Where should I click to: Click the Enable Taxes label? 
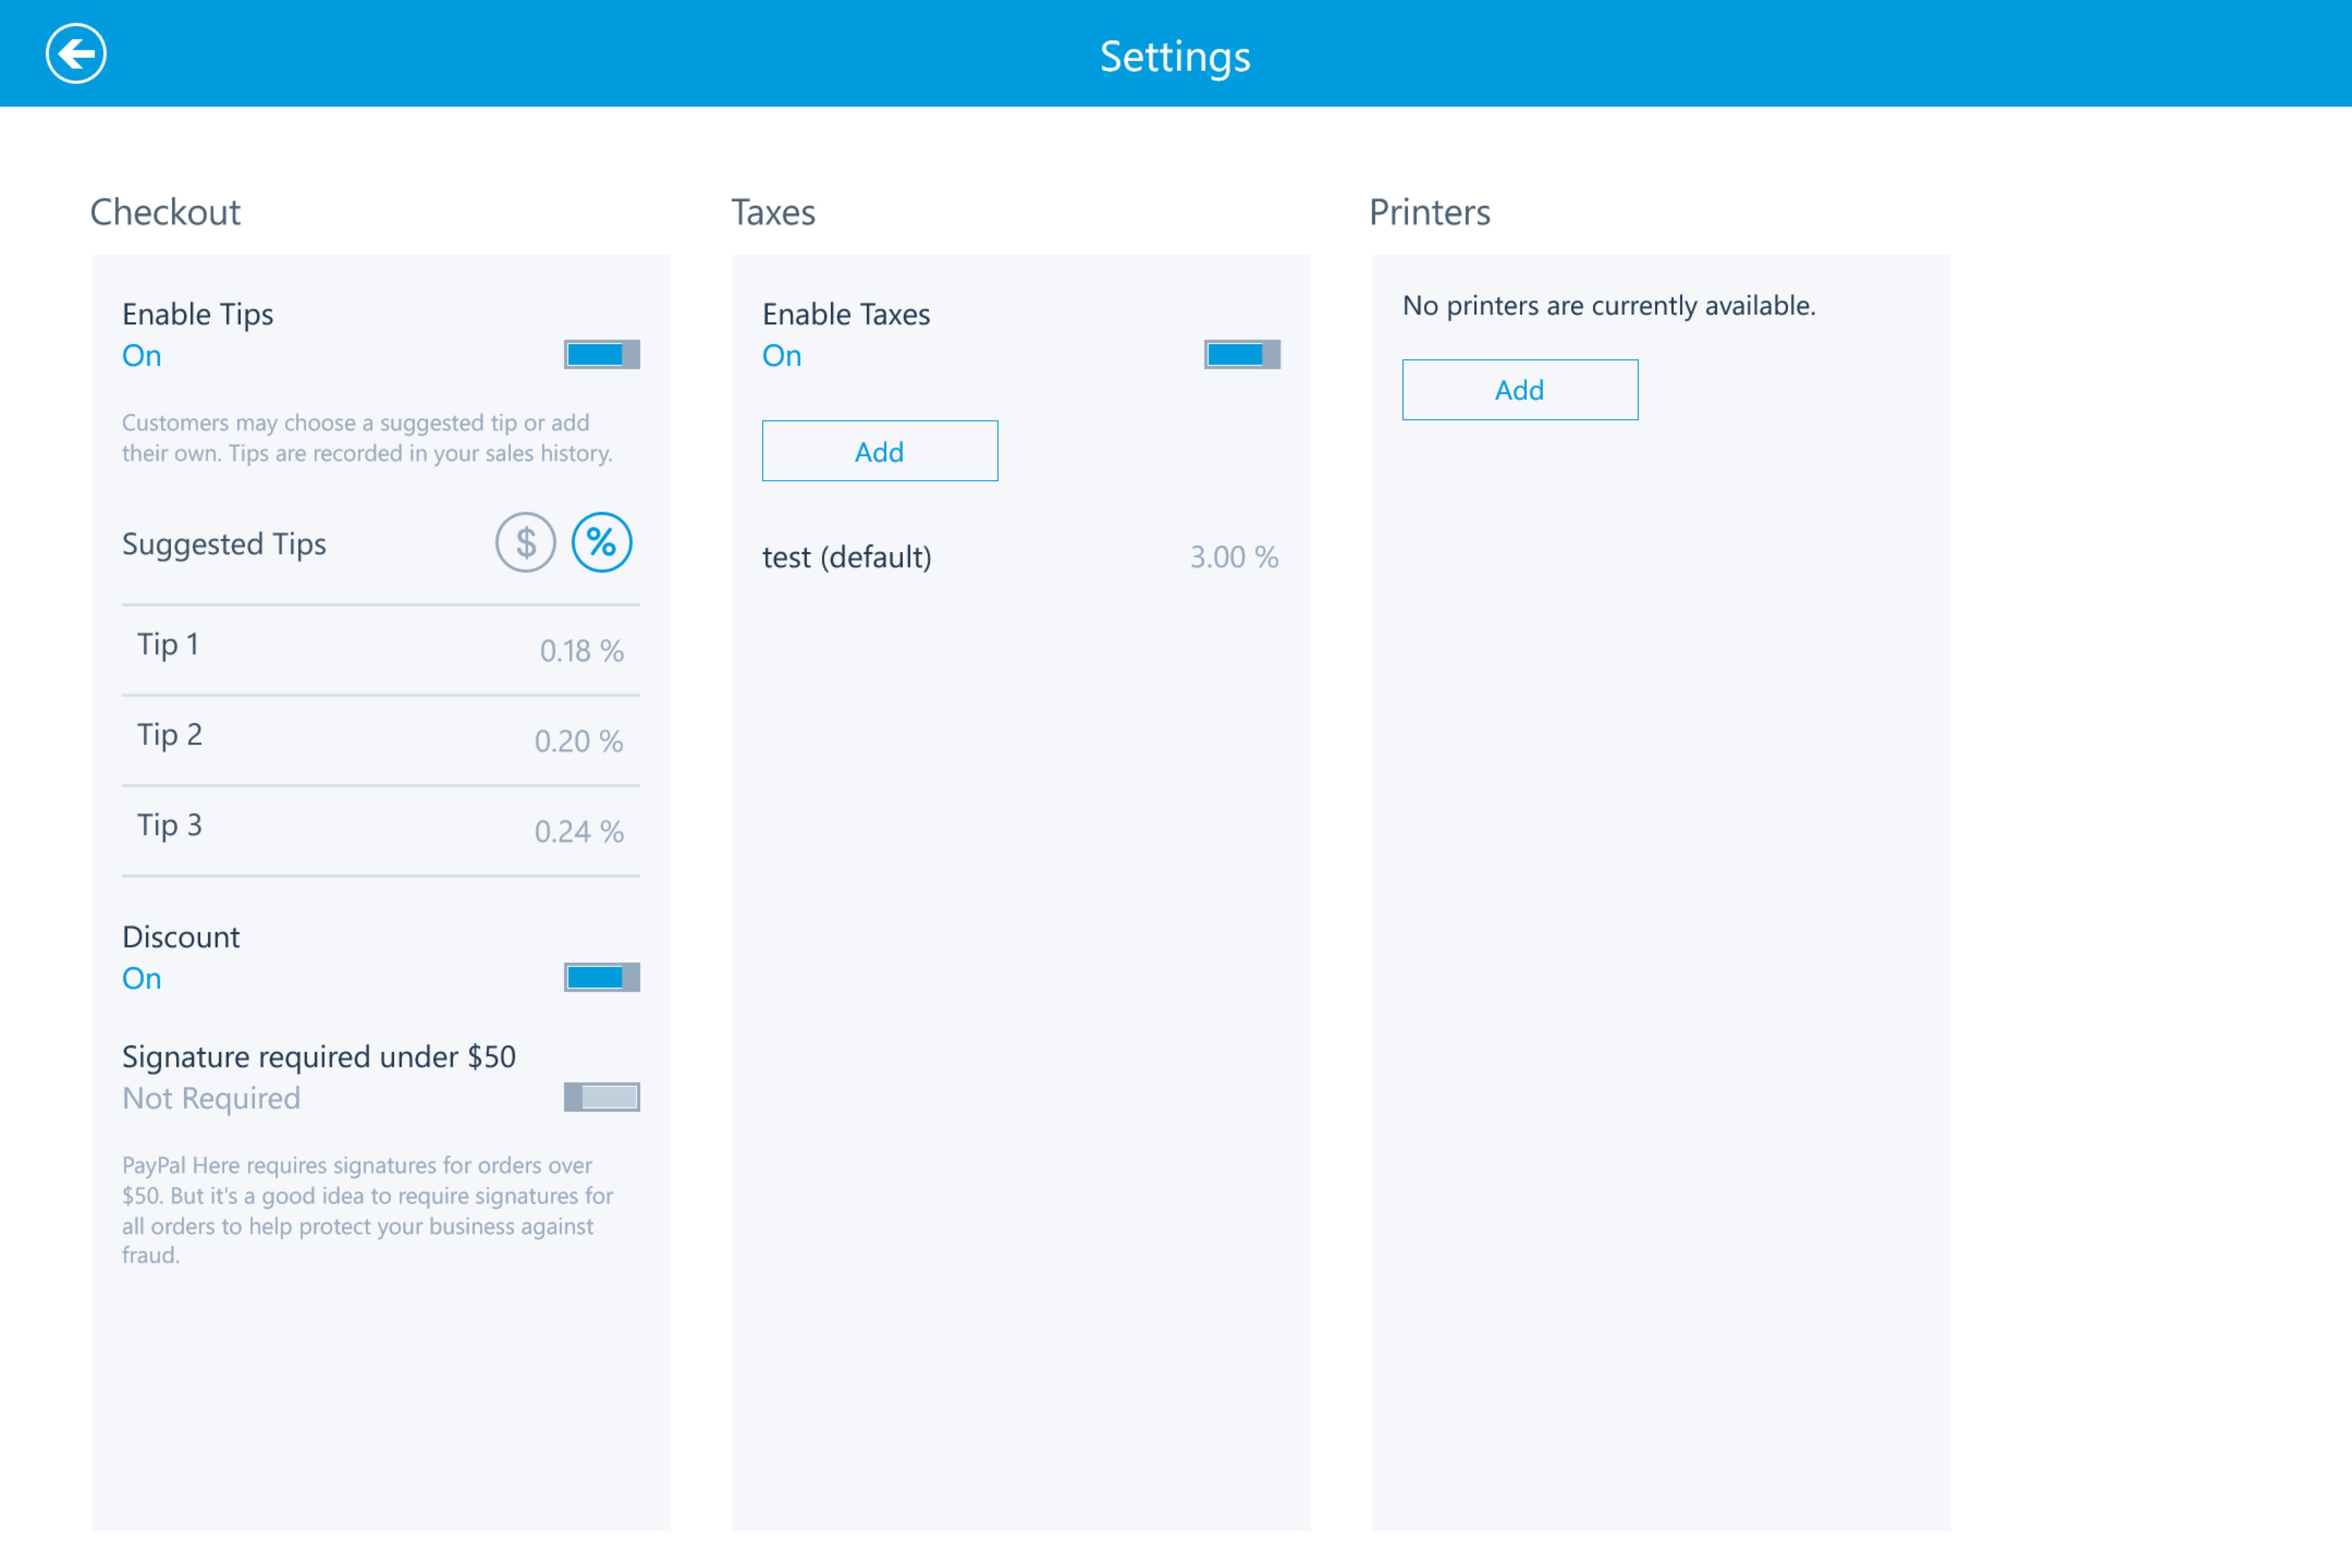point(846,315)
